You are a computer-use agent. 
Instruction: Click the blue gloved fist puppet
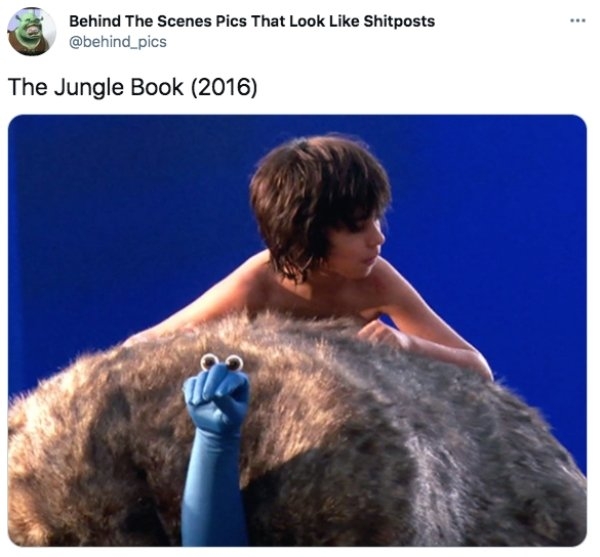click(217, 396)
